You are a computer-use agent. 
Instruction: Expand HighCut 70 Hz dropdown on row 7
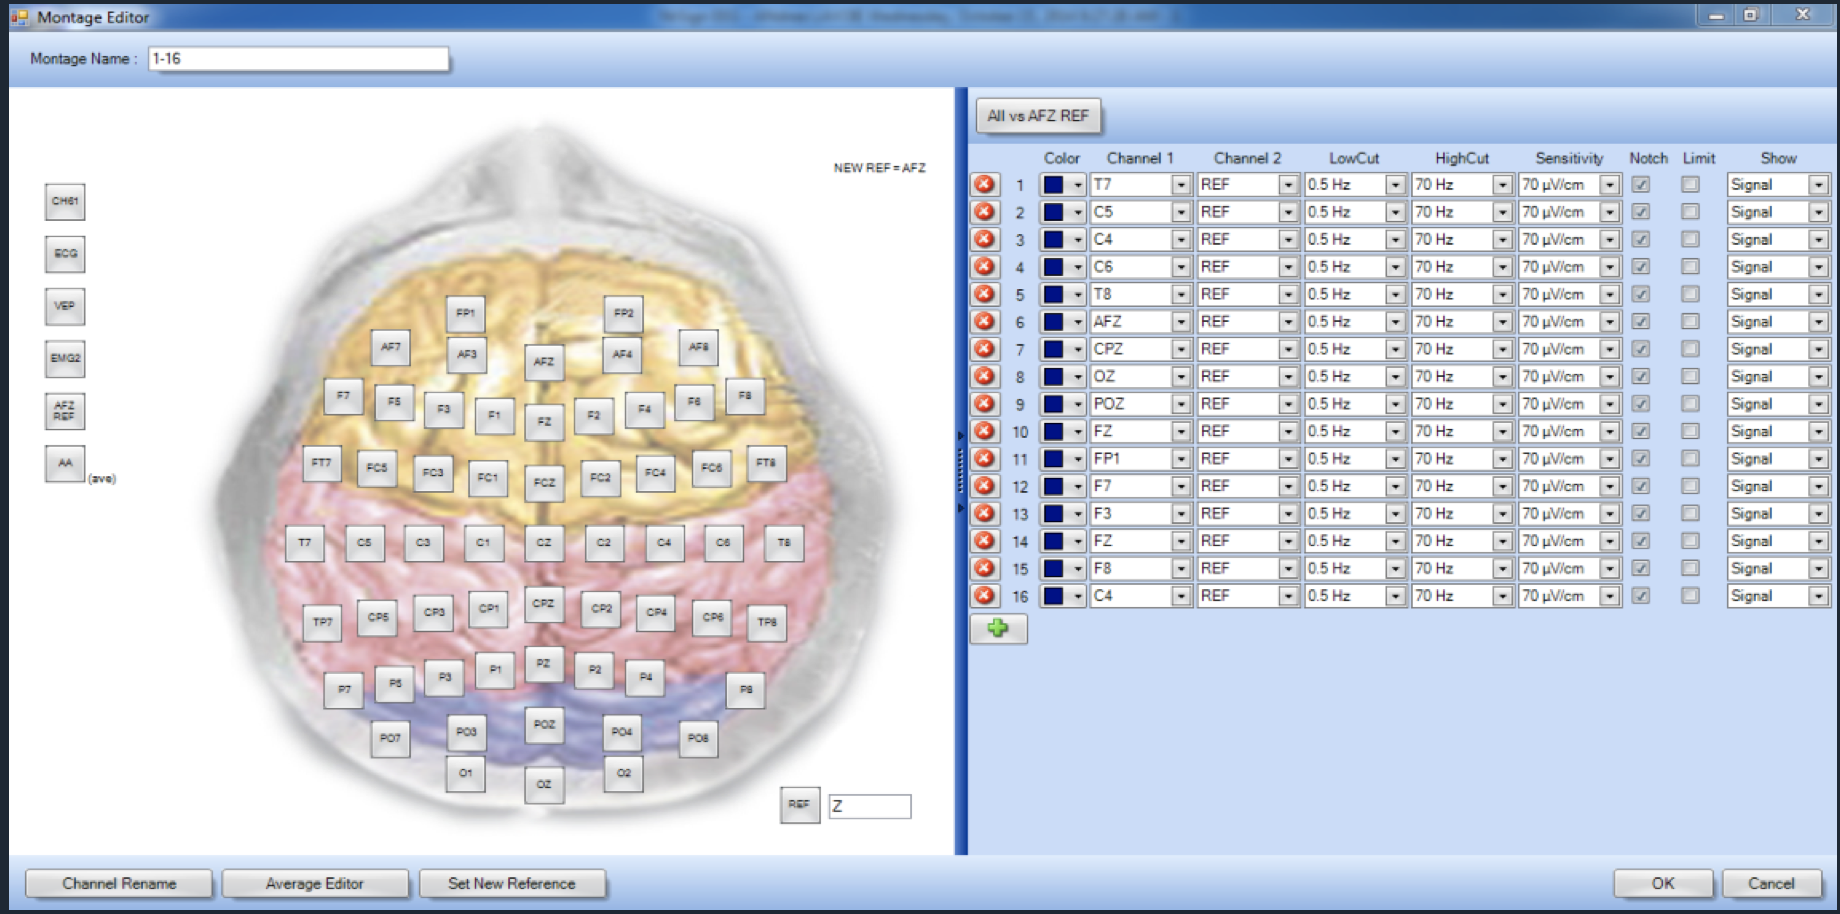[1502, 349]
